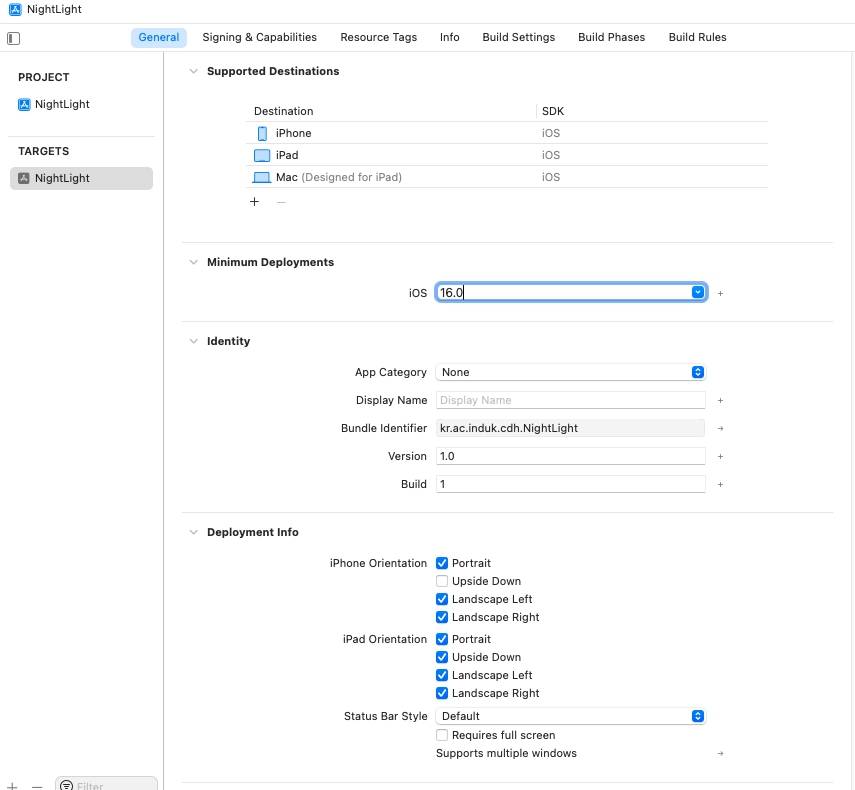Open the App Category dropdown
This screenshot has width=855, height=790.
click(x=571, y=372)
